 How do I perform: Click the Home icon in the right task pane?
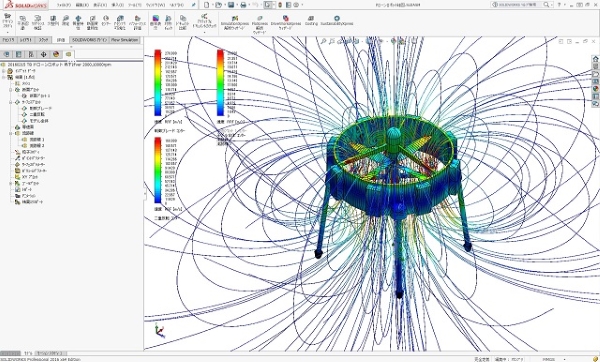(595, 59)
